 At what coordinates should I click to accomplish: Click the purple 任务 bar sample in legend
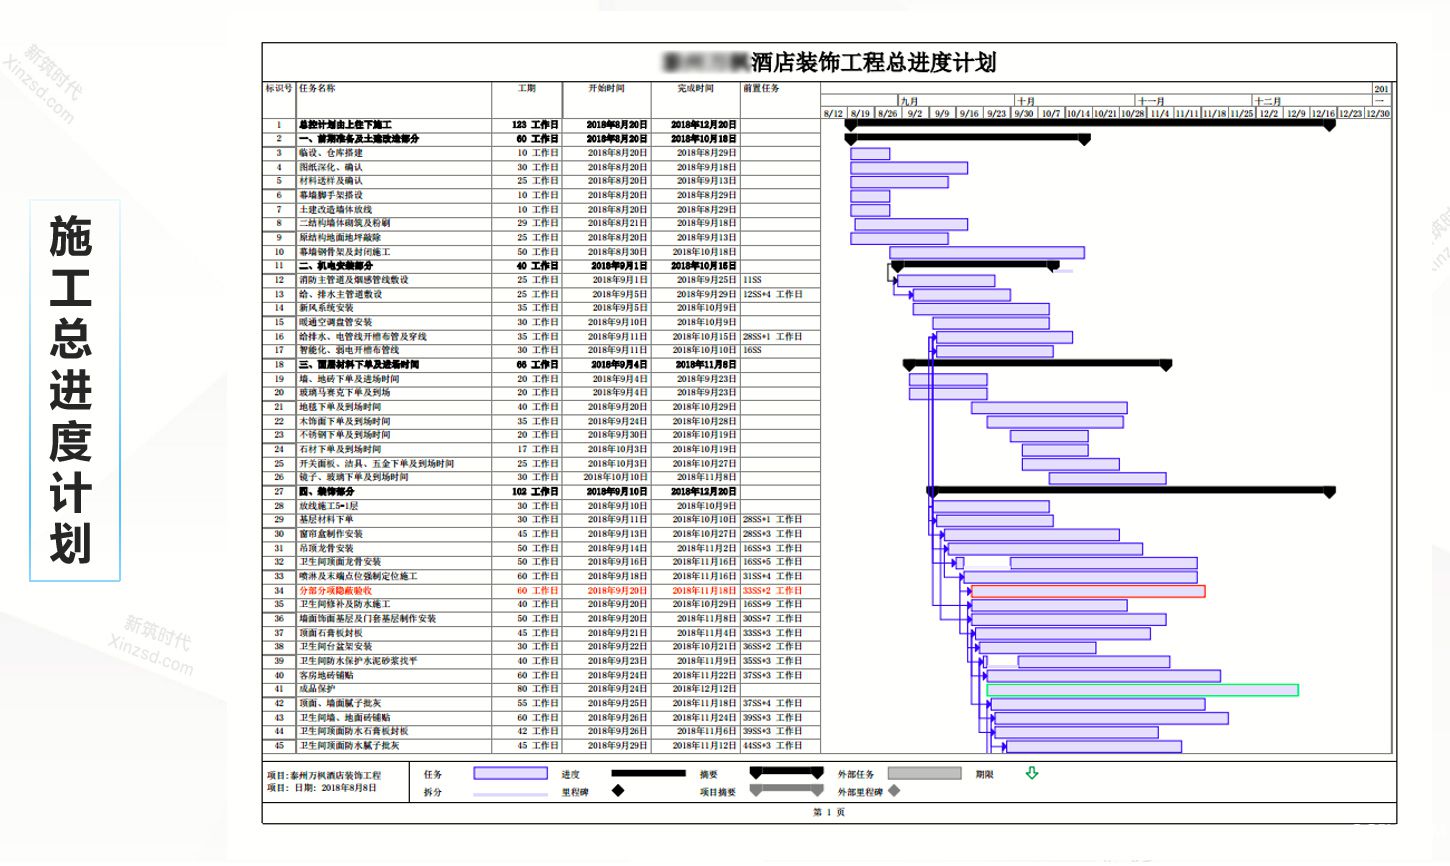[x=511, y=773]
